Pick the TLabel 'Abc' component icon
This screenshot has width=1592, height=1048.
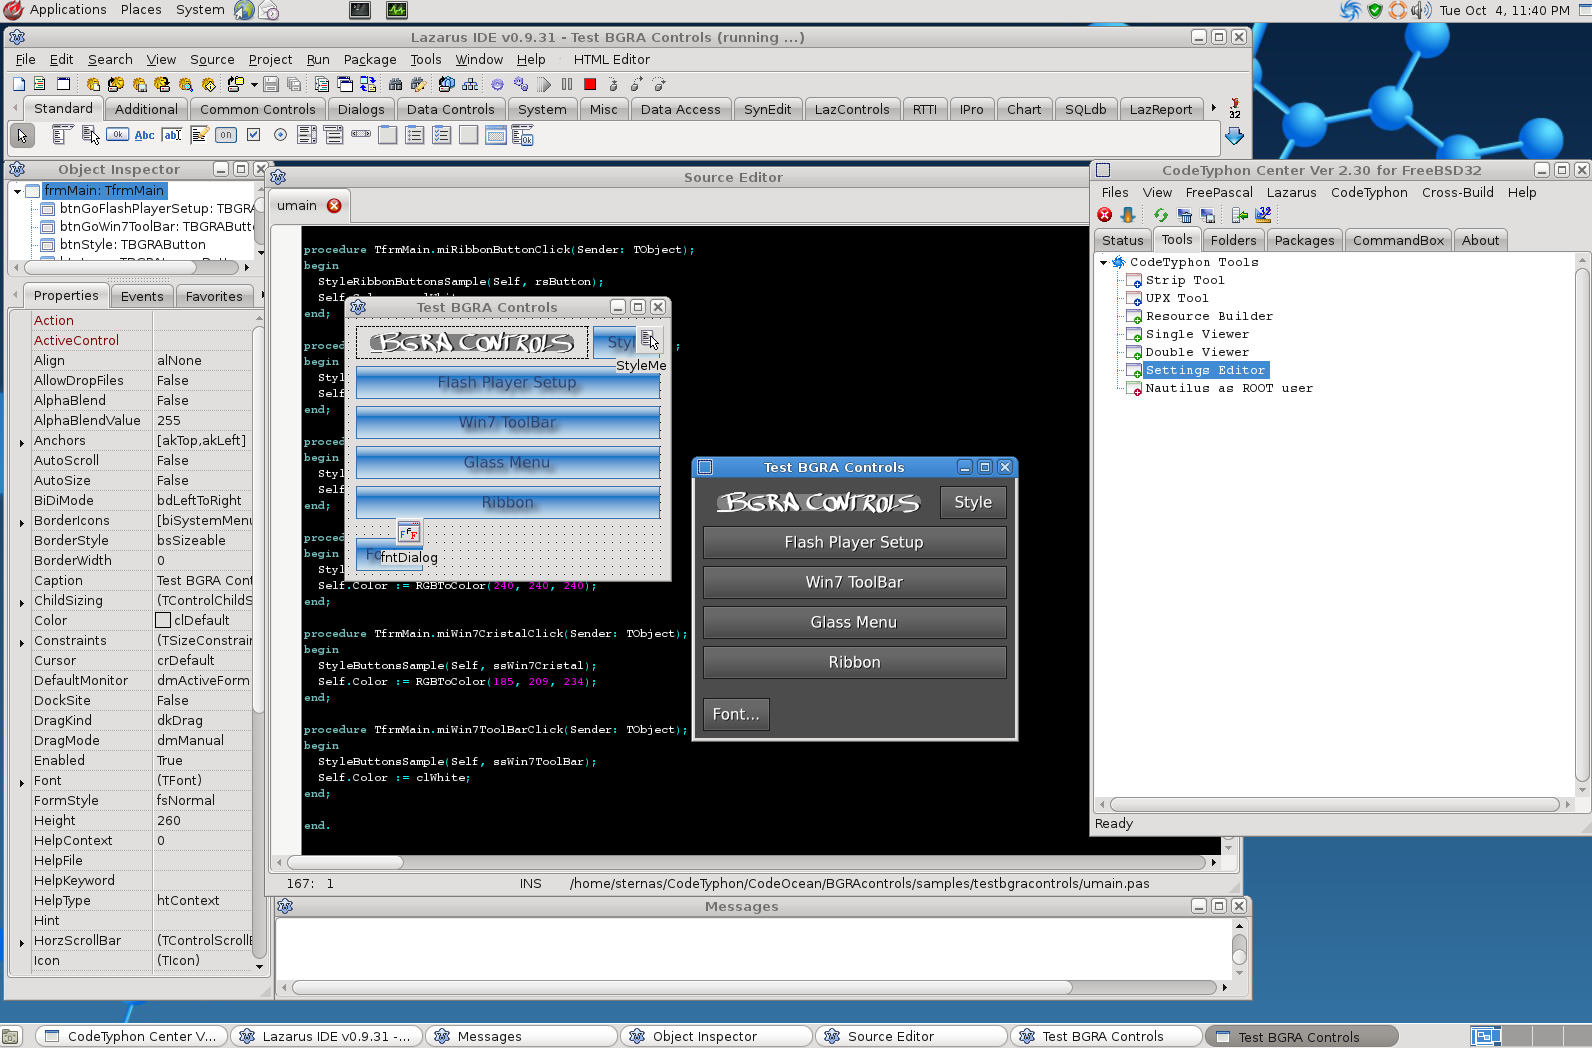(x=145, y=135)
